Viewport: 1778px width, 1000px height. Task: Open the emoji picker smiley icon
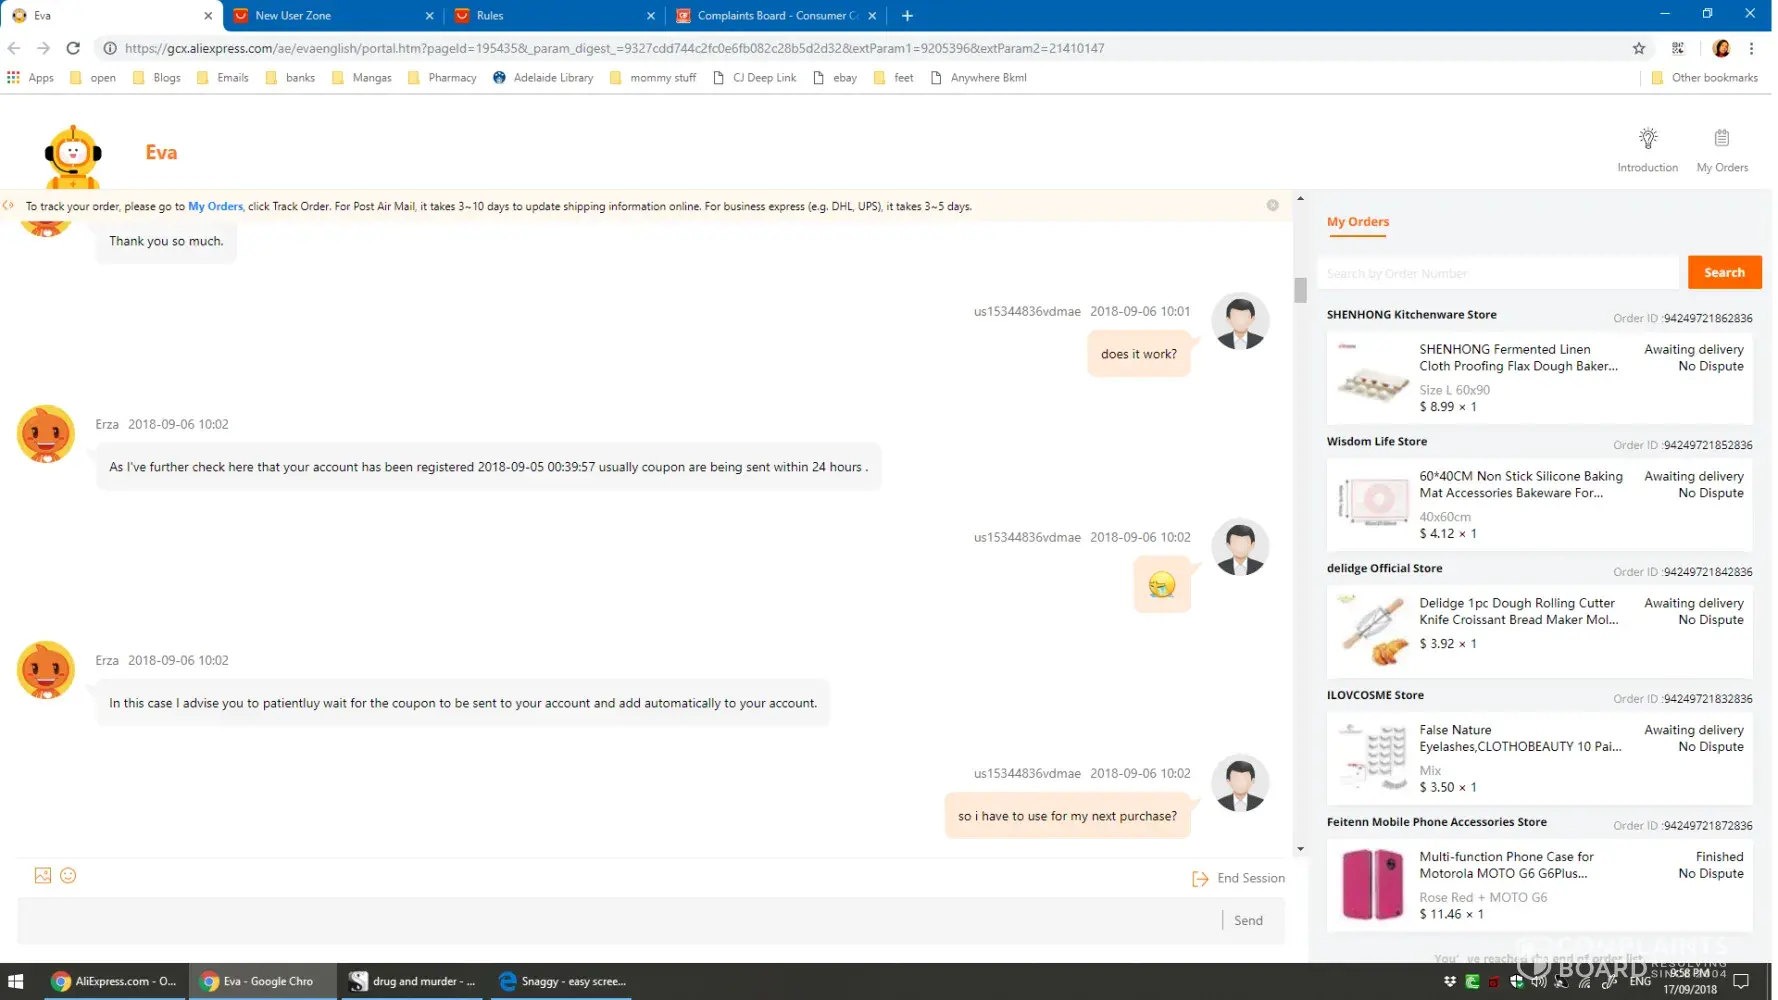click(x=68, y=875)
